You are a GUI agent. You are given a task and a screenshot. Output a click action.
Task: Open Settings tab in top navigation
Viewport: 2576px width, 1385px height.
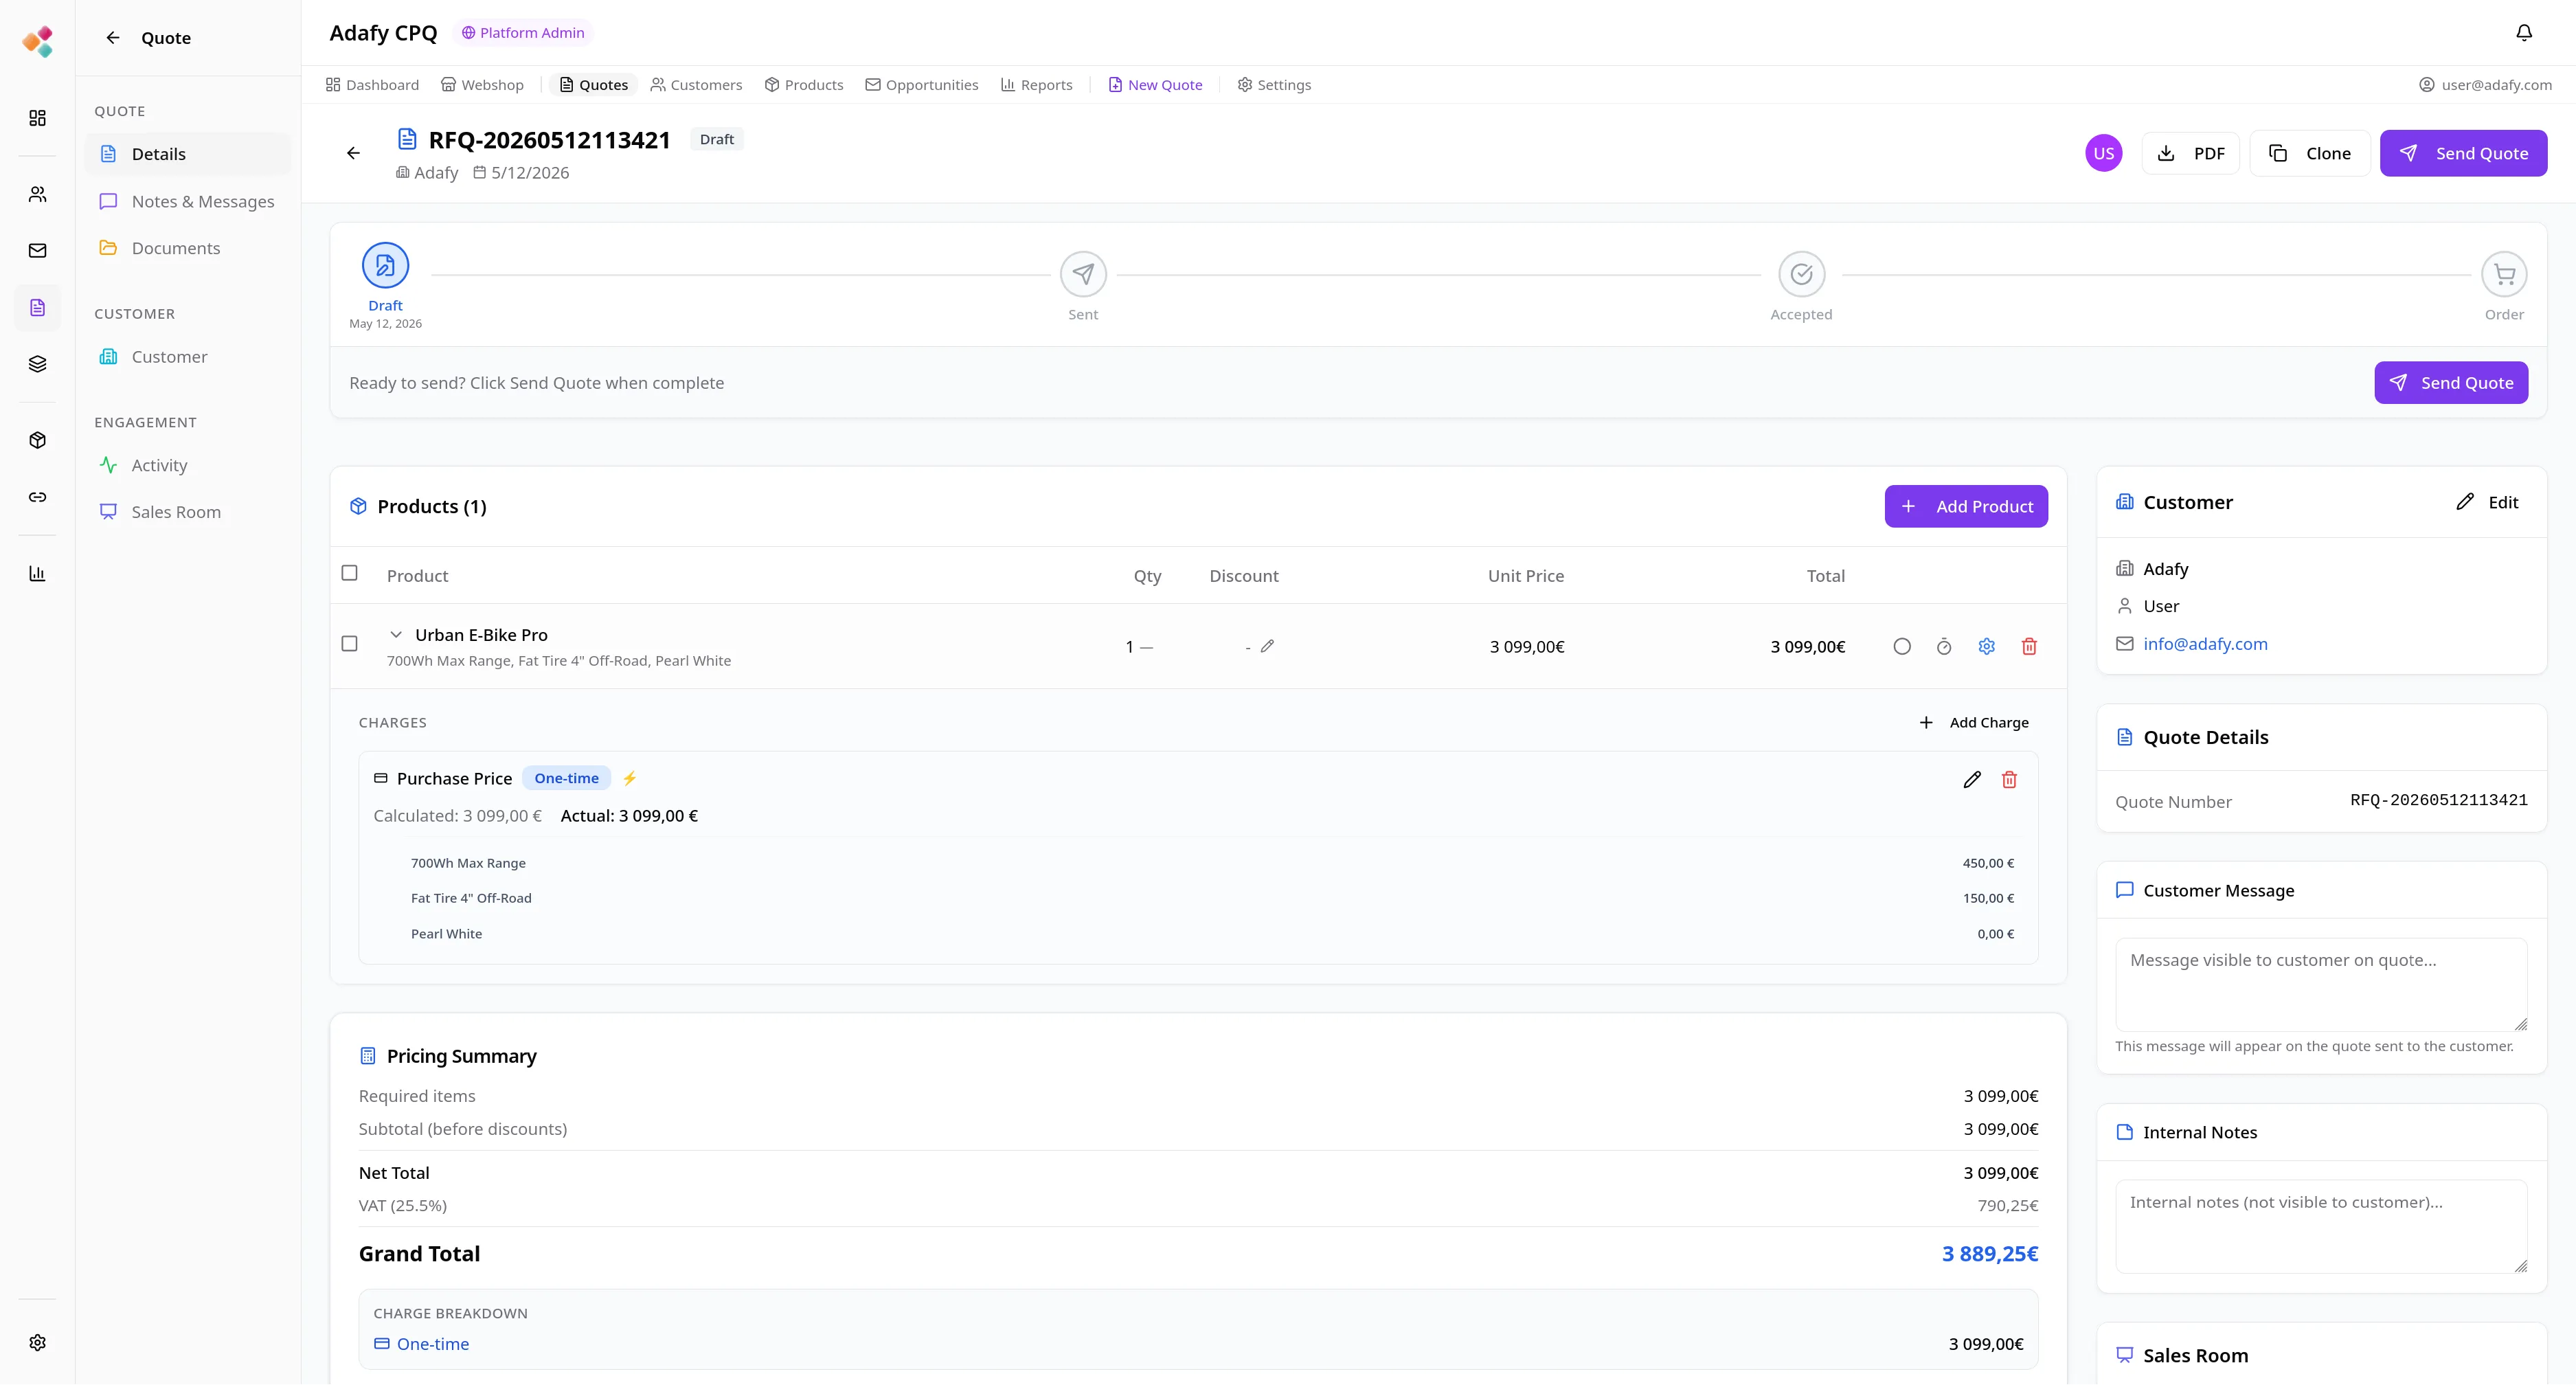[x=1274, y=85]
